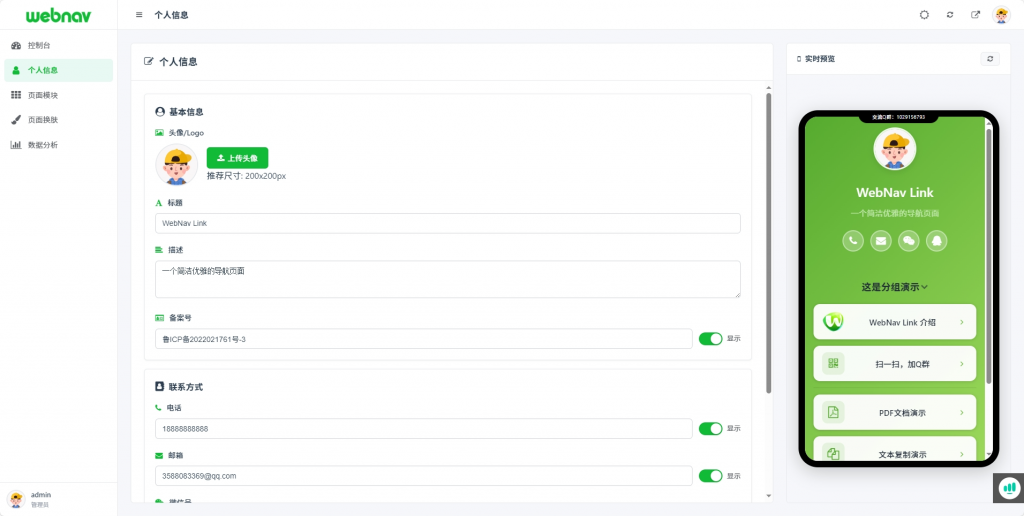Click the WeChat icon in mobile preview
The width and height of the screenshot is (1024, 516).
(x=909, y=240)
